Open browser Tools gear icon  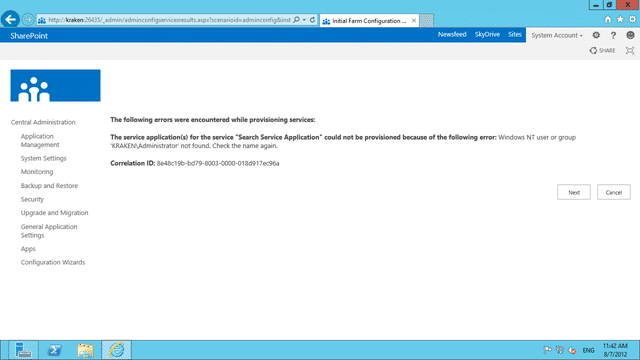pyautogui.click(x=632, y=20)
